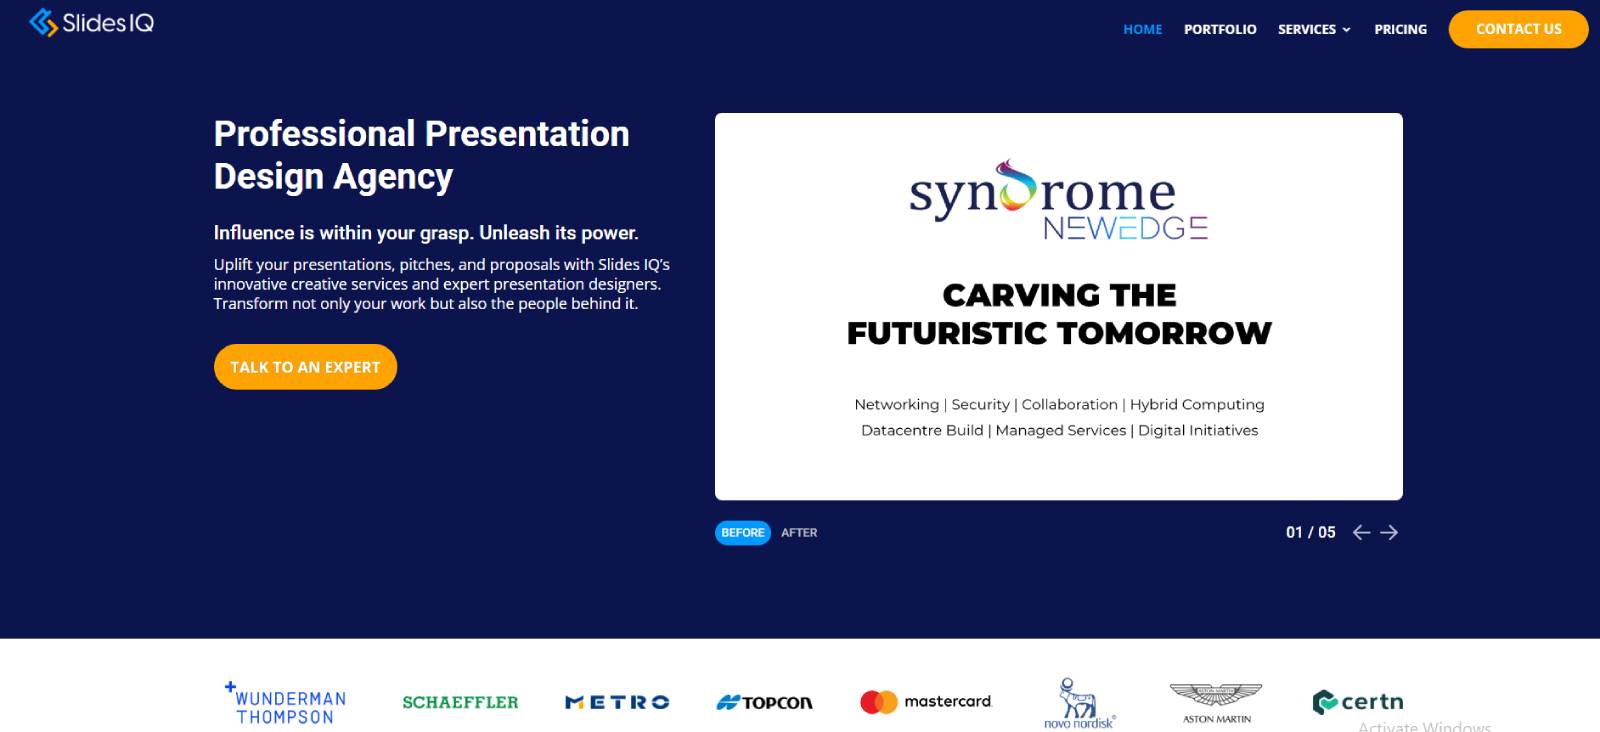Image resolution: width=1600 pixels, height=732 pixels.
Task: Click the 01 / 05 slide counter
Action: [x=1310, y=532]
